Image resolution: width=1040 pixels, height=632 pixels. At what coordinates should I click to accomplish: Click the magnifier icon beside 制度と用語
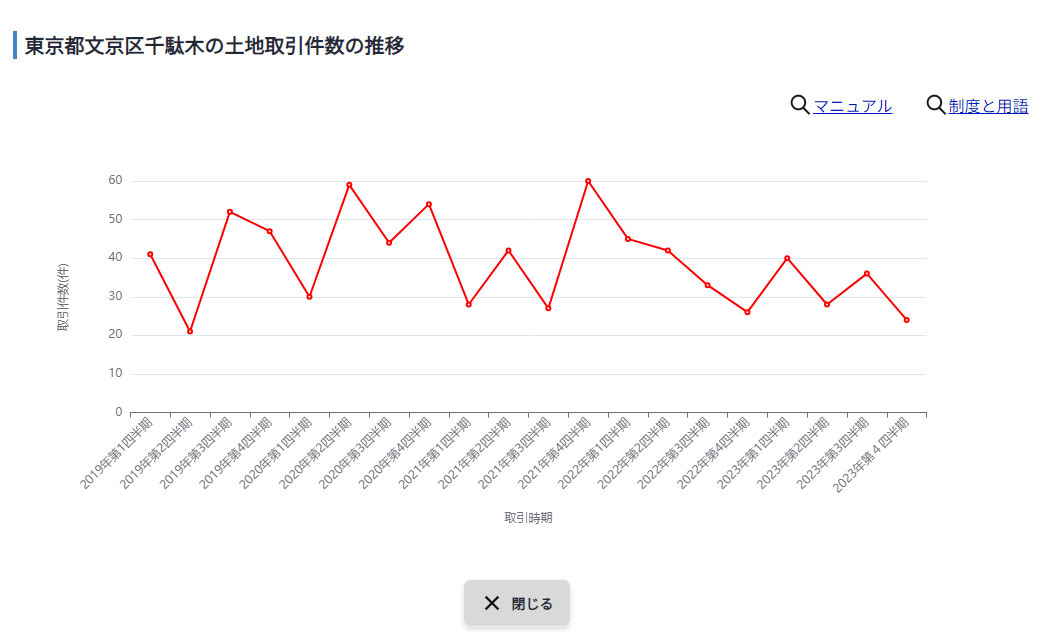click(935, 104)
